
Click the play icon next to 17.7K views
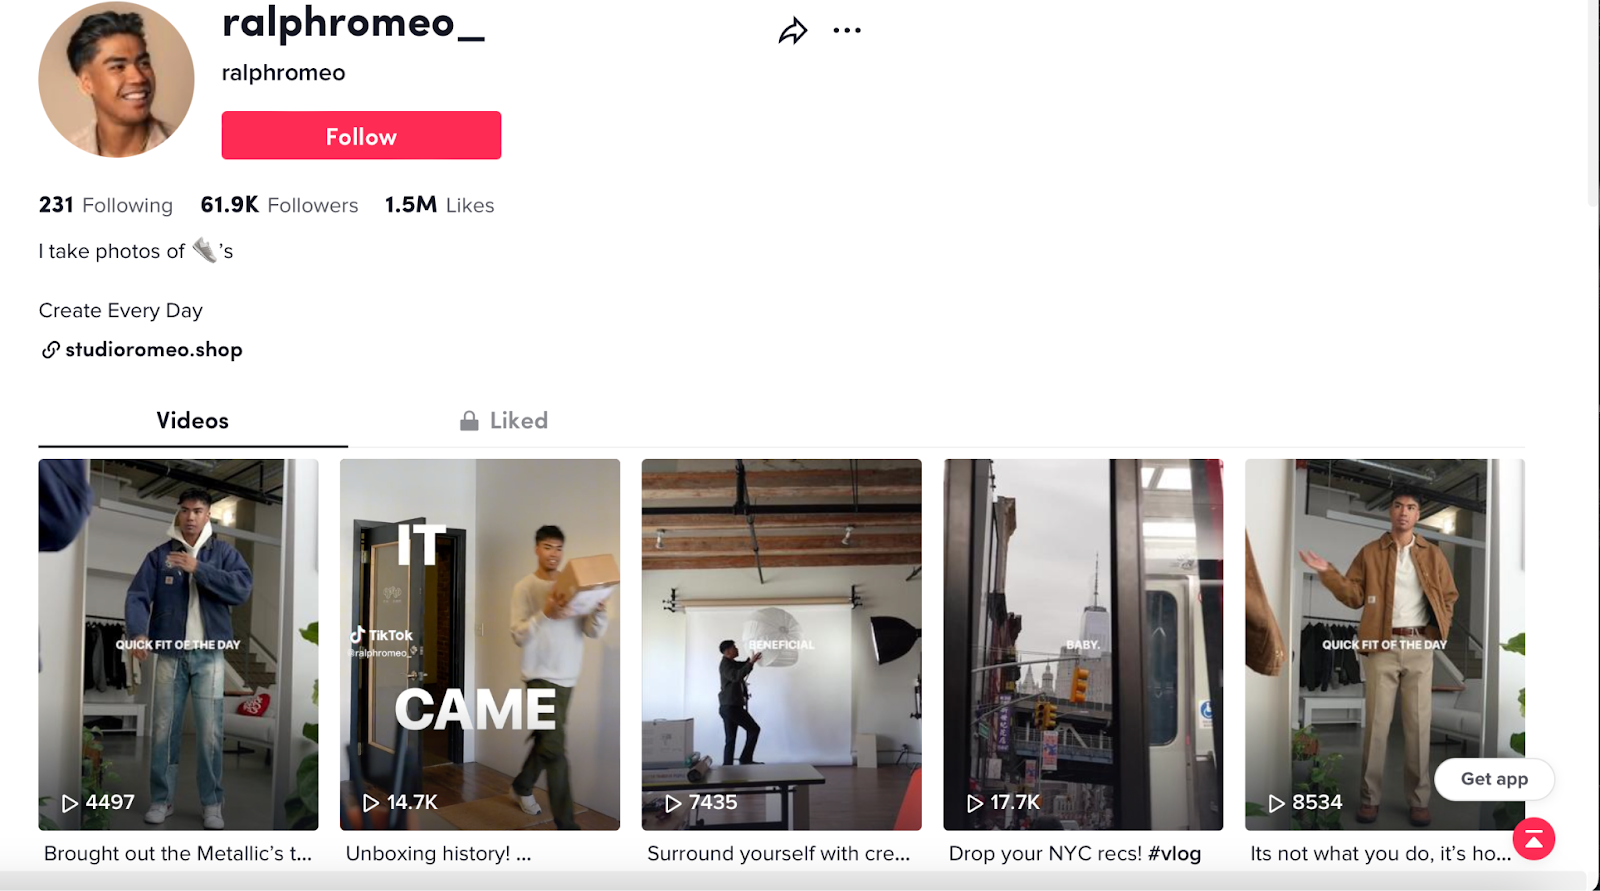coord(974,803)
